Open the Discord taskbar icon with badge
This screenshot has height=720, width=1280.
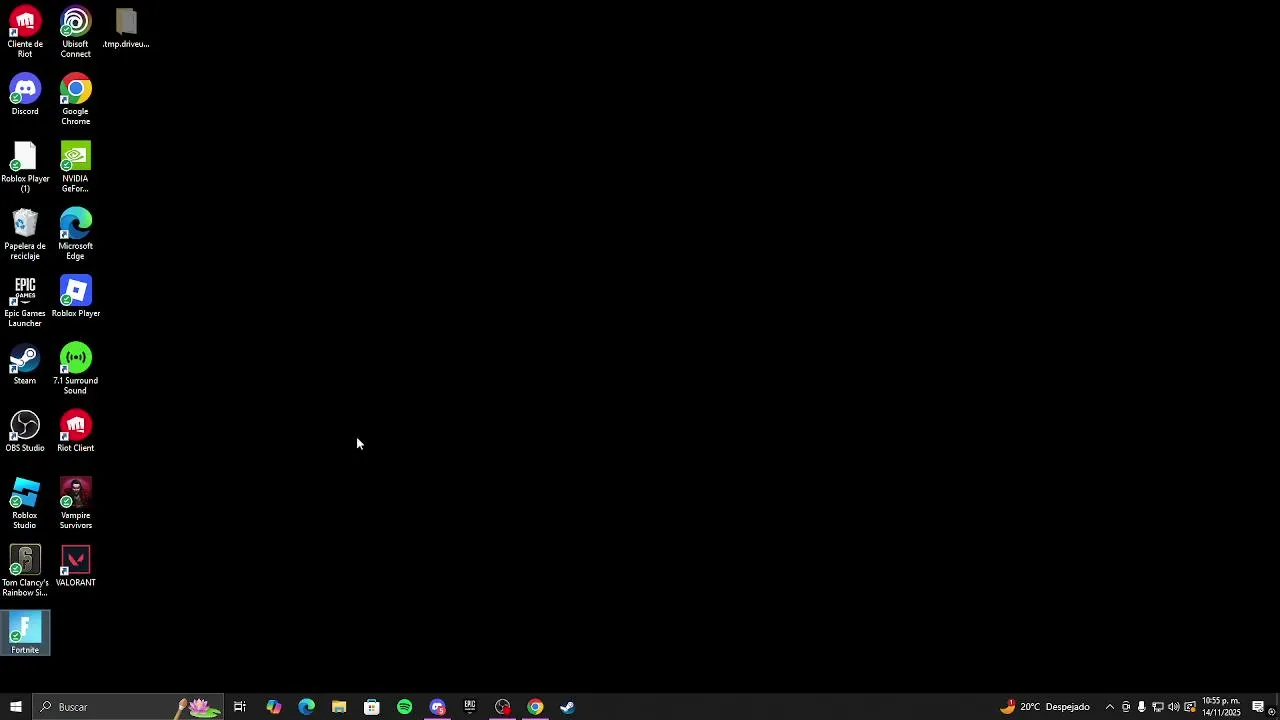(437, 707)
